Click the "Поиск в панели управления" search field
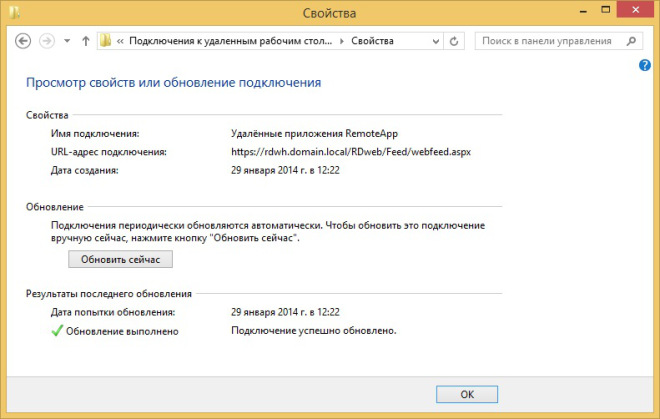The image size is (660, 419). pyautogui.click(x=548, y=42)
